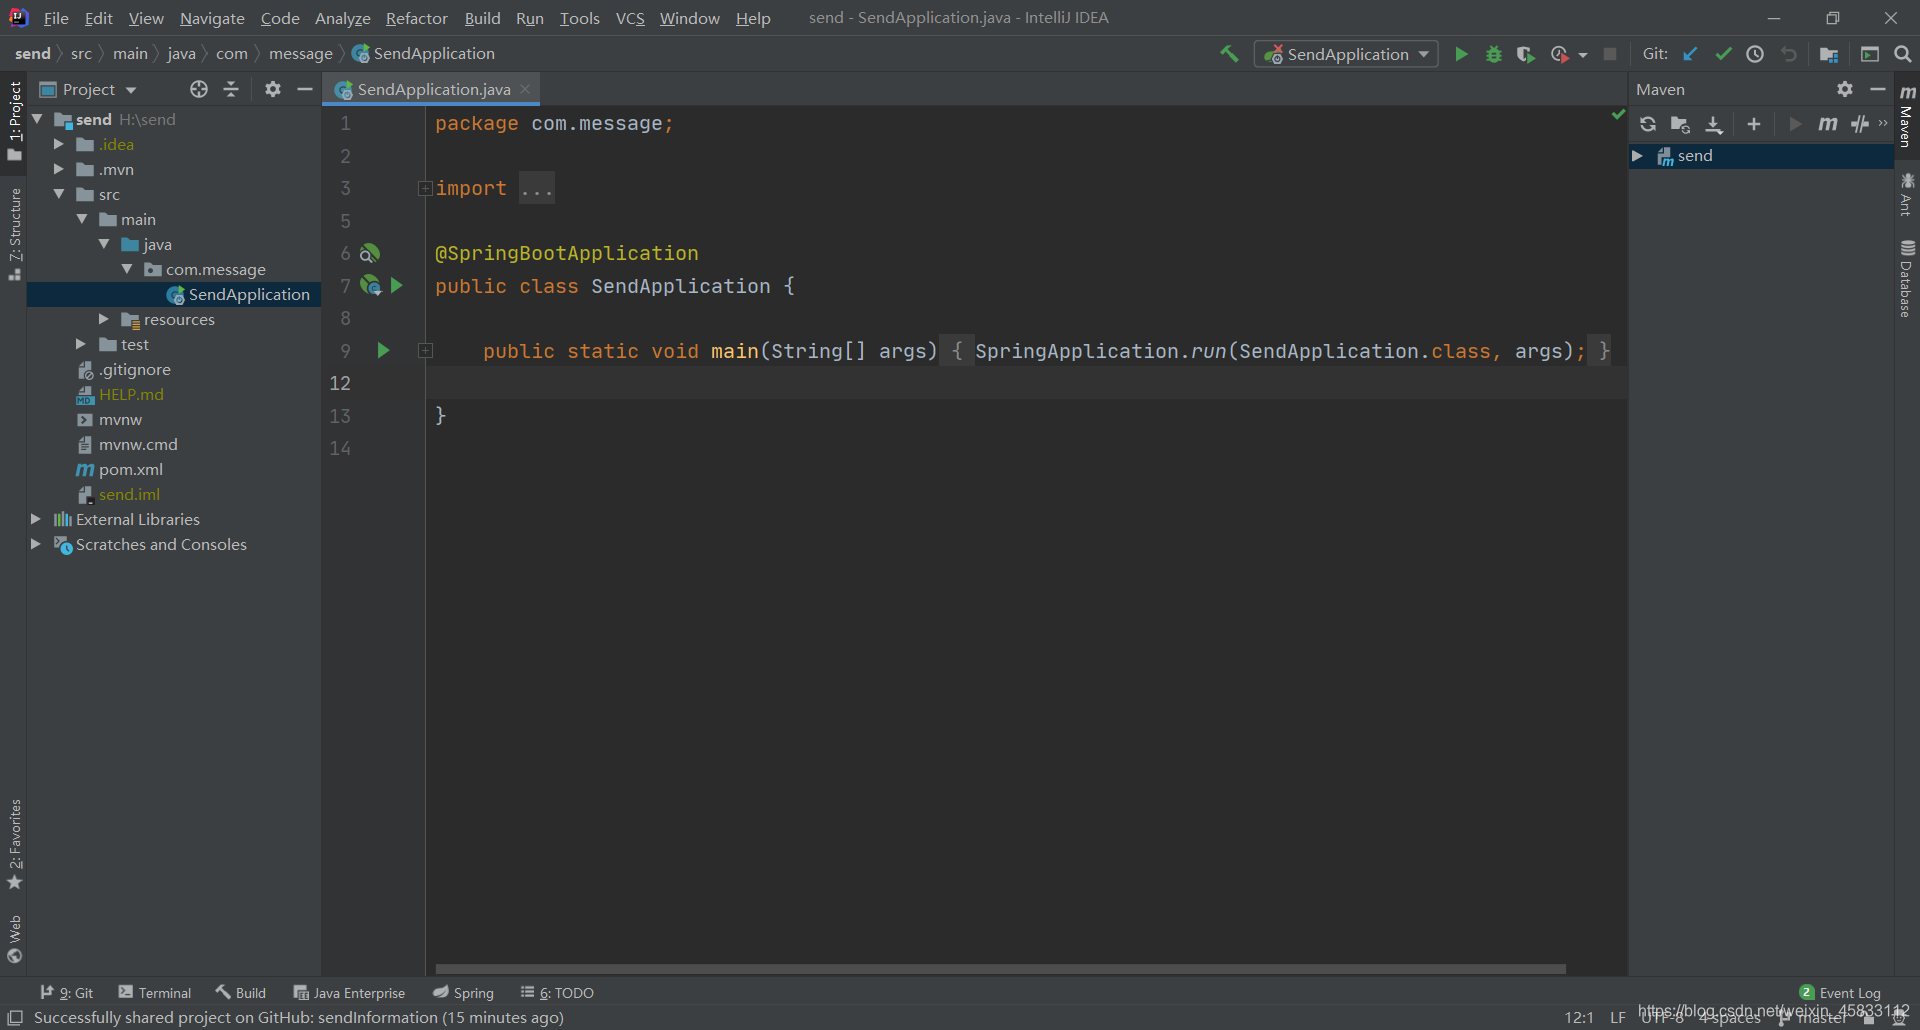
Task: Reimport all Maven projects refresh icon
Action: point(1648,124)
